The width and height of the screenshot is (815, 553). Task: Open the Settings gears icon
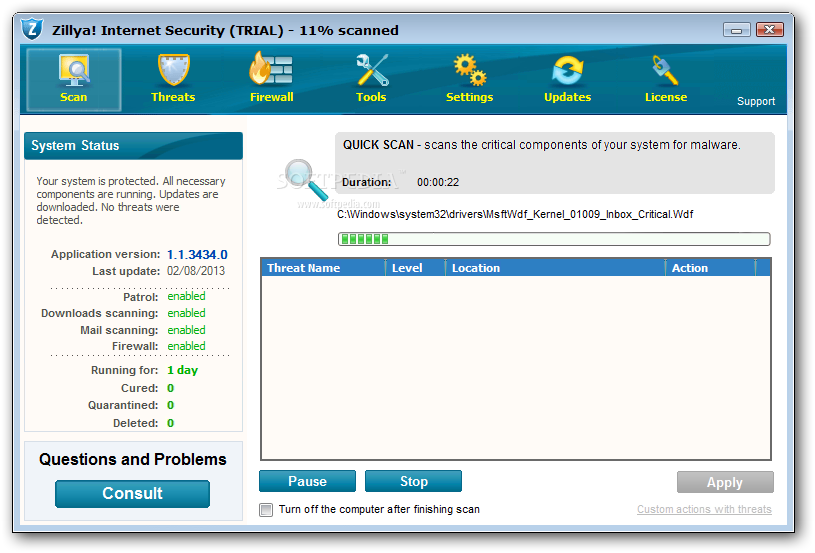[469, 71]
